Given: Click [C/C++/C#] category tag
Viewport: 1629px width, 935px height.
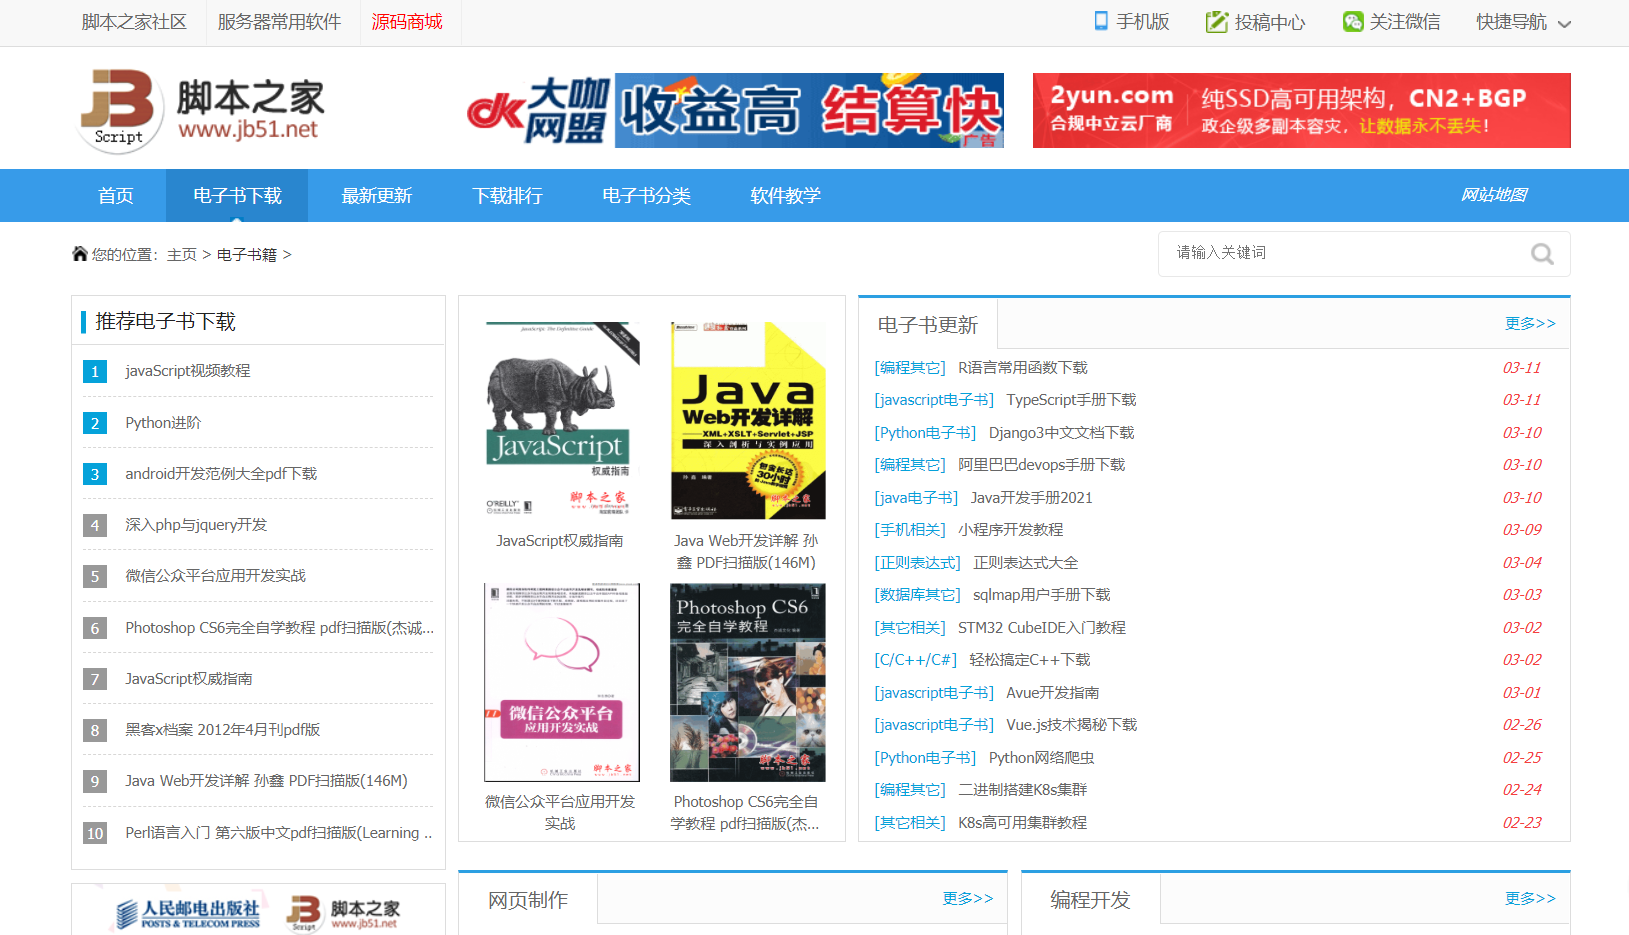Looking at the screenshot, I should coord(916,660).
